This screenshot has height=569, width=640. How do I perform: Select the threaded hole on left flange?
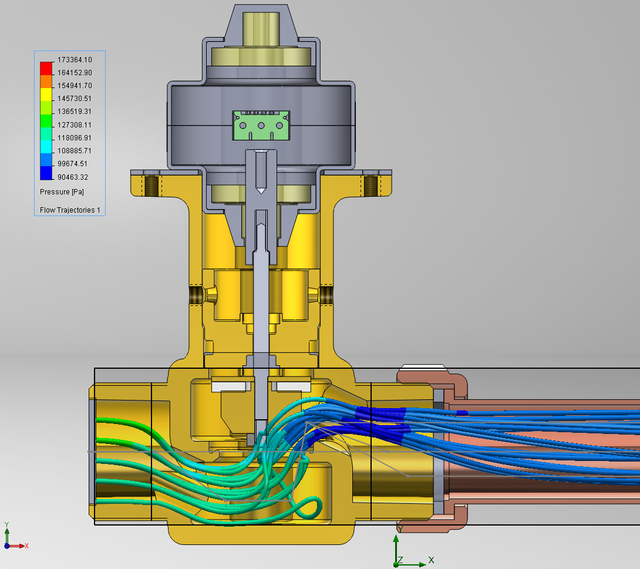click(151, 185)
